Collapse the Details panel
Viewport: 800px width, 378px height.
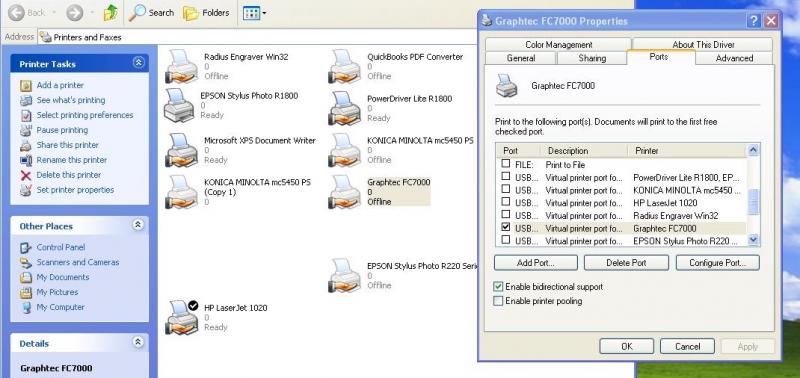(x=138, y=342)
